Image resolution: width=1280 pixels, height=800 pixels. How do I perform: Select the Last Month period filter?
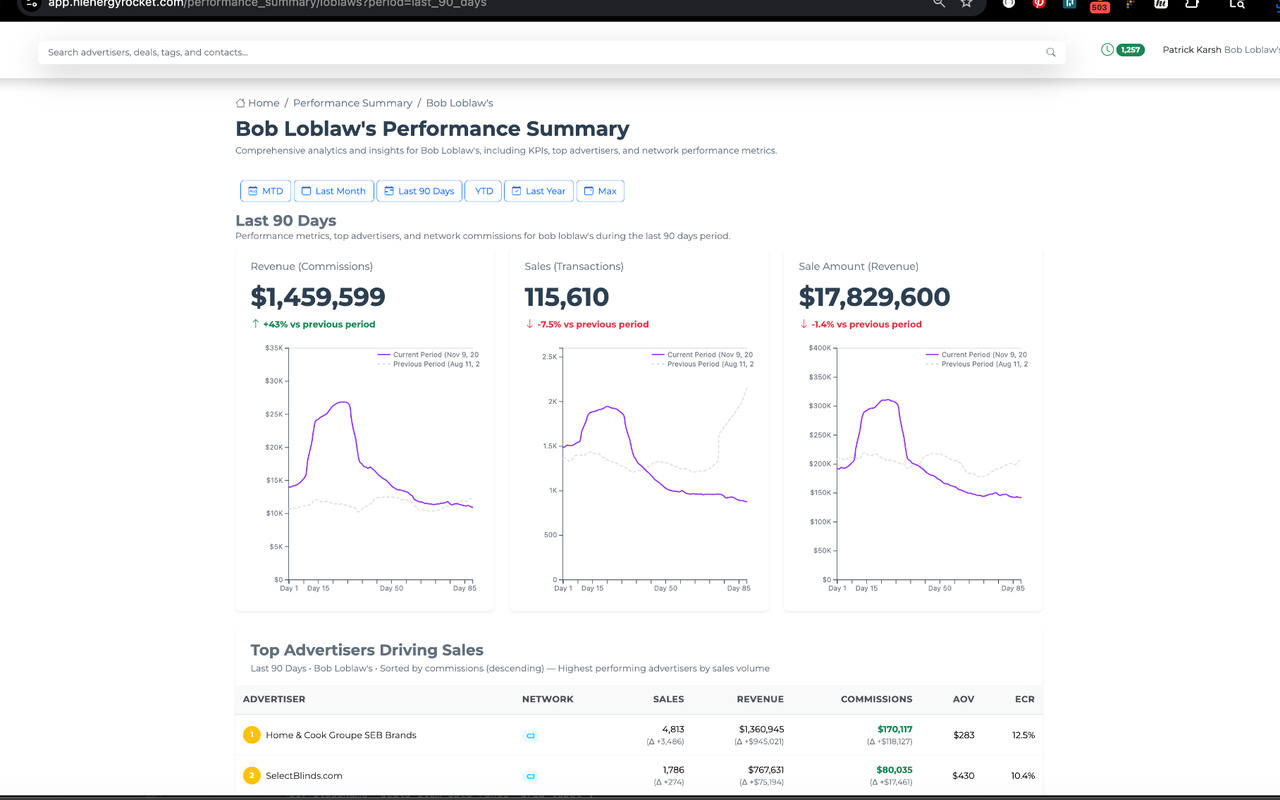333,191
